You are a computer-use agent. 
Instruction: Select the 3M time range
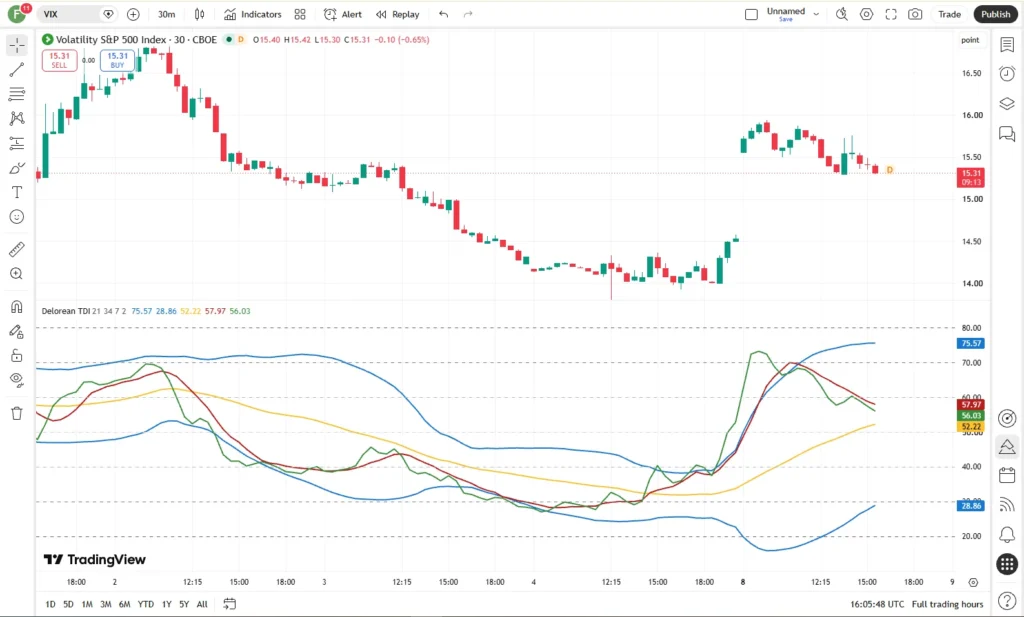[x=106, y=604]
